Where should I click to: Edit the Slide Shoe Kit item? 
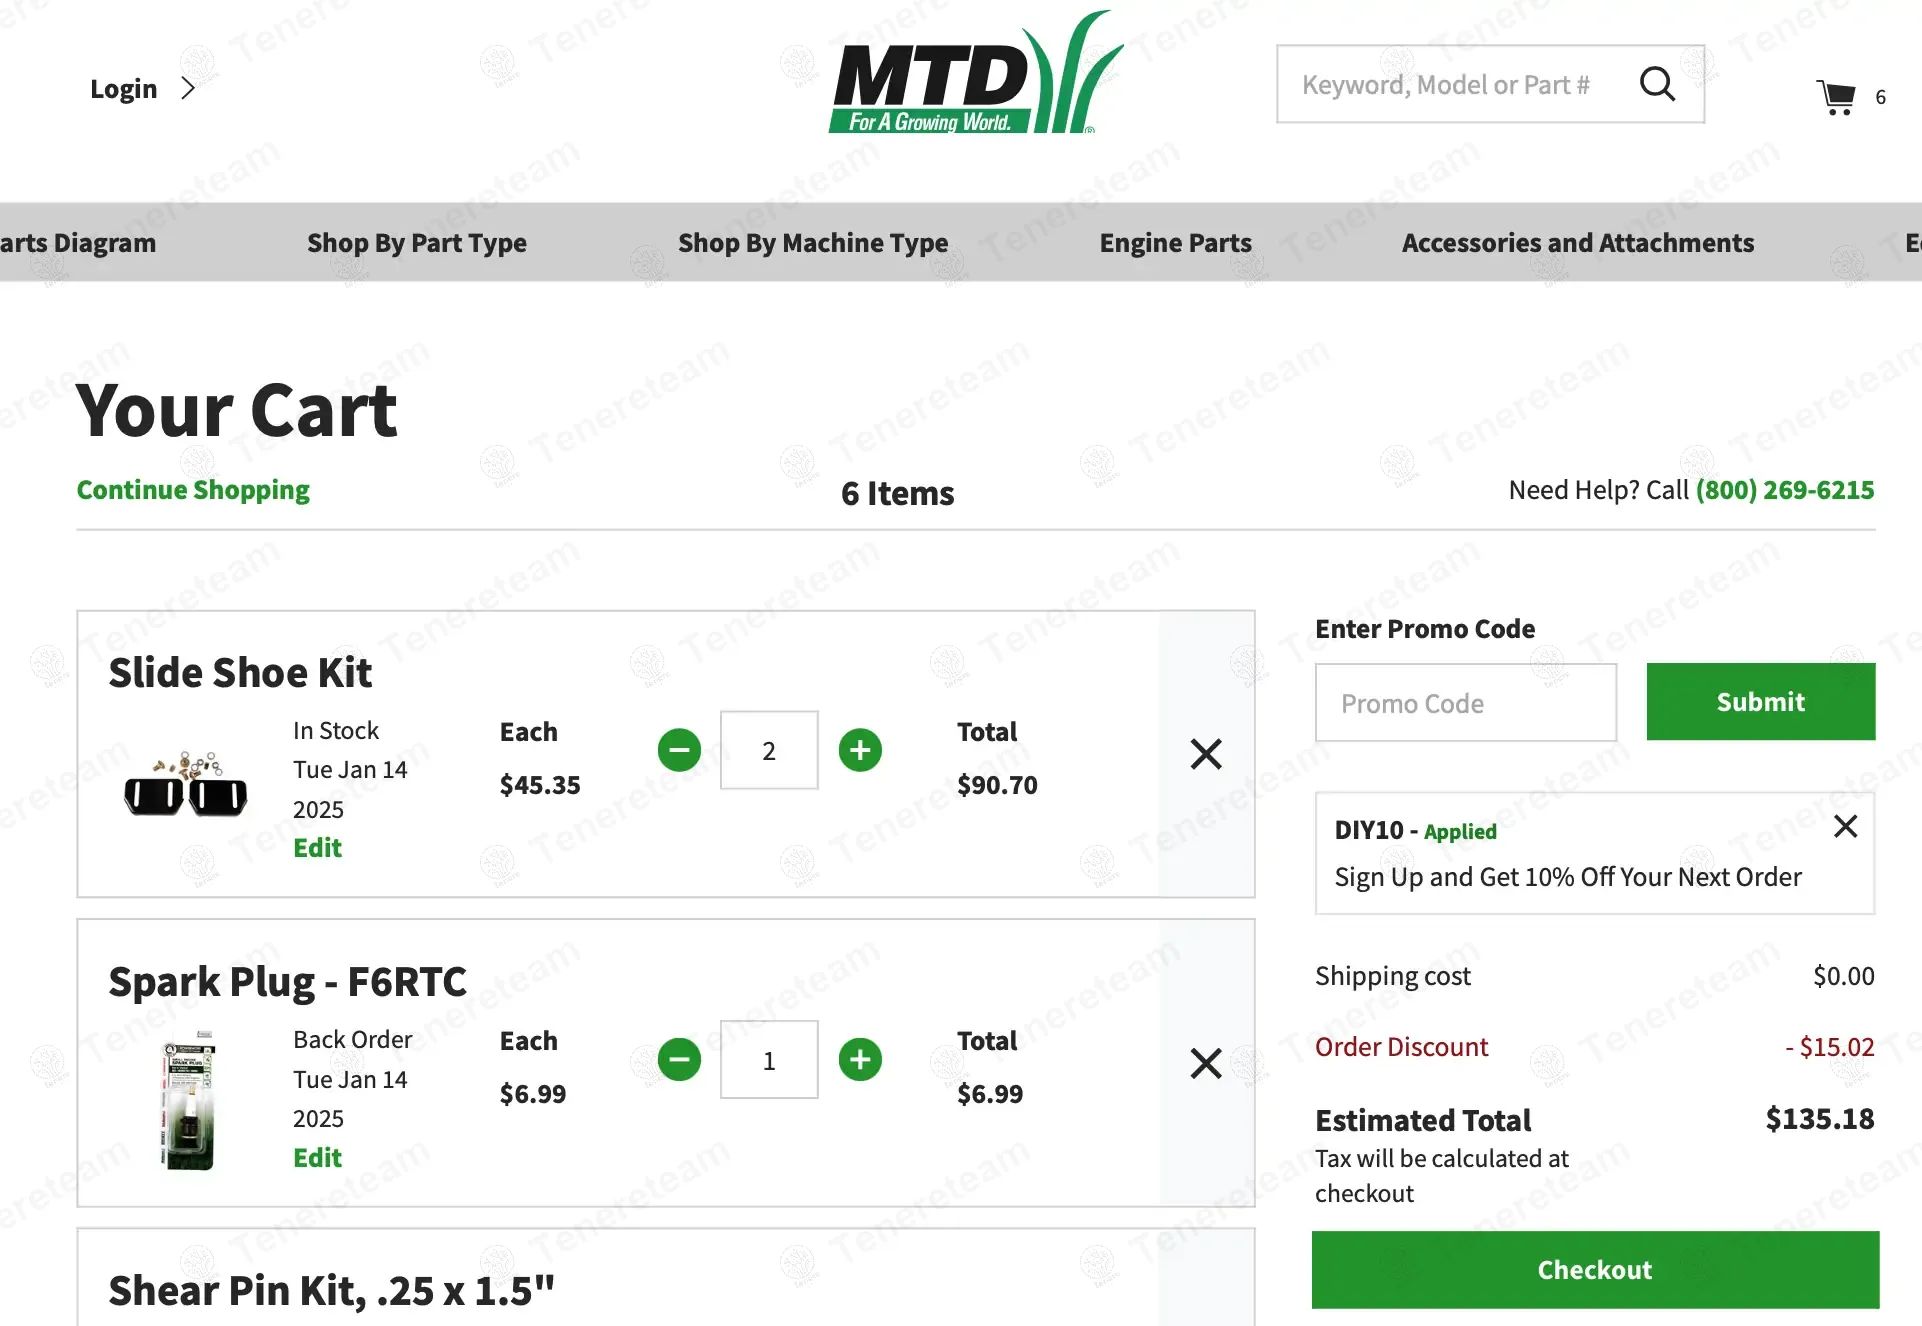click(317, 848)
